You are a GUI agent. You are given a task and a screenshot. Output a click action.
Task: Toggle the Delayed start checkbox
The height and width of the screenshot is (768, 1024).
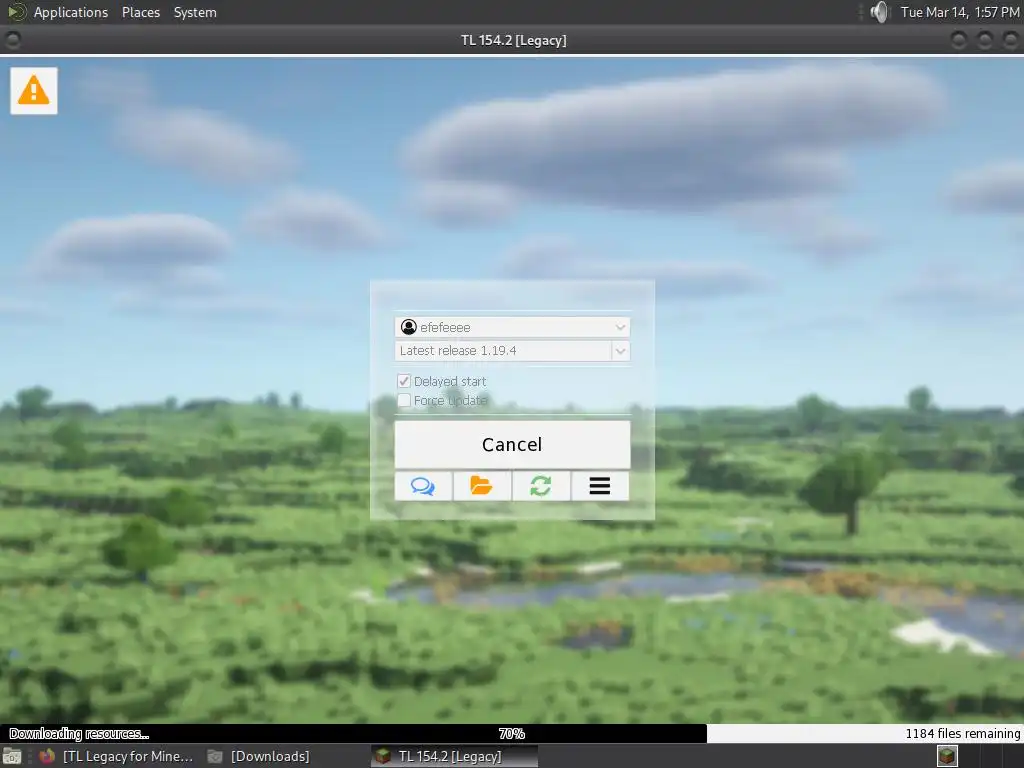404,381
